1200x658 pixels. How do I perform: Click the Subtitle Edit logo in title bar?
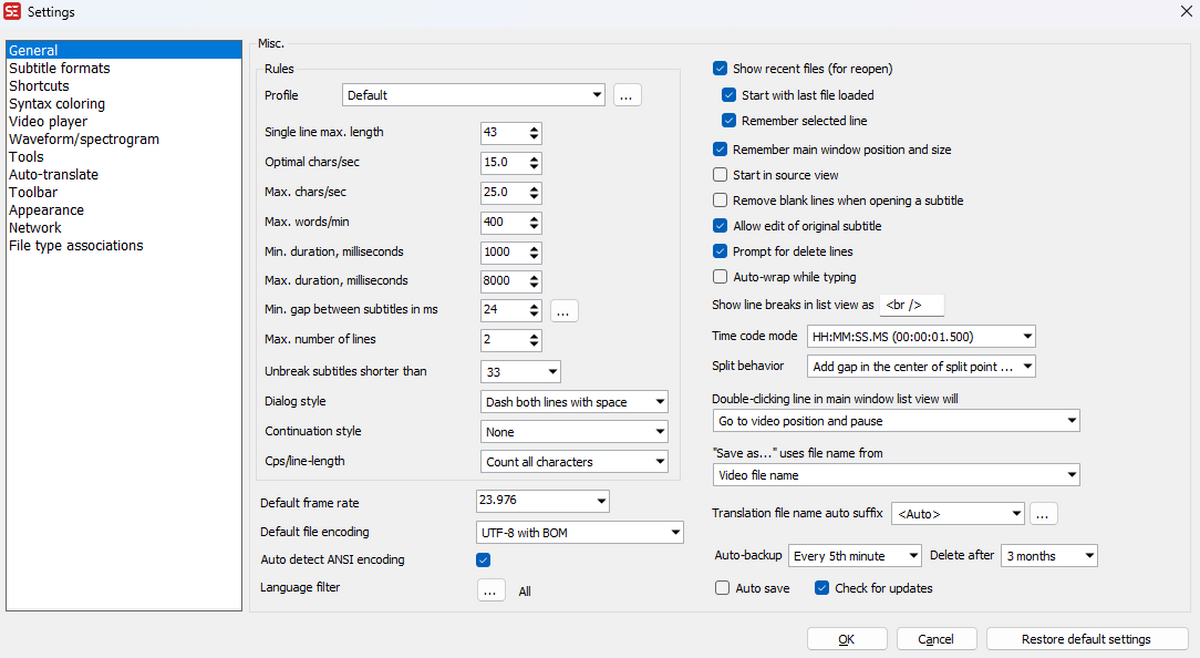coord(13,12)
